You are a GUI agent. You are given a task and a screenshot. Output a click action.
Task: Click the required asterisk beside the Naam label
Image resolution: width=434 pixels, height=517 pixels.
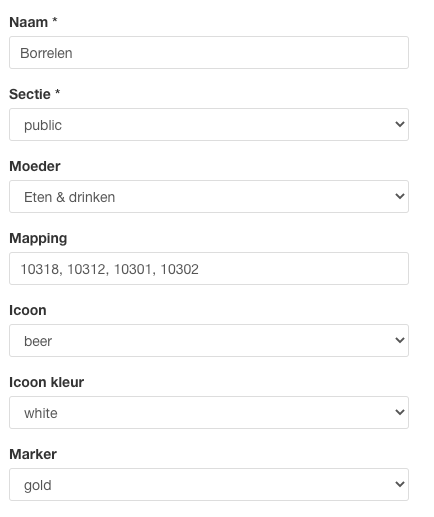point(55,20)
